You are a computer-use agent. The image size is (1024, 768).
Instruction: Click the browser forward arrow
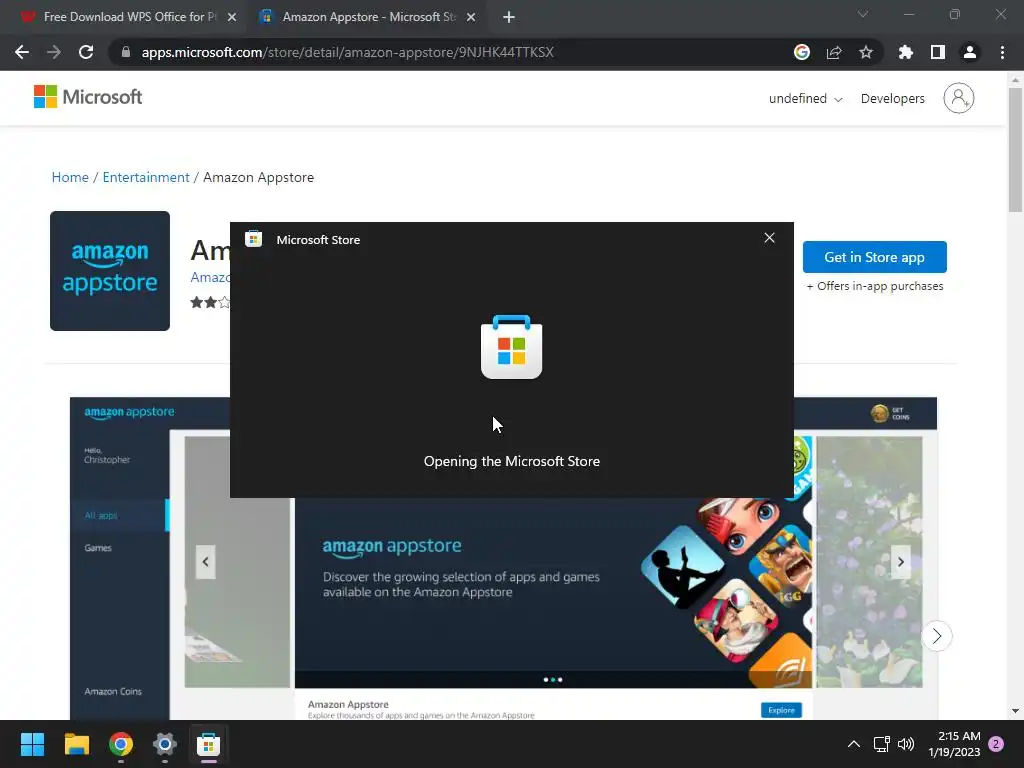click(x=54, y=52)
